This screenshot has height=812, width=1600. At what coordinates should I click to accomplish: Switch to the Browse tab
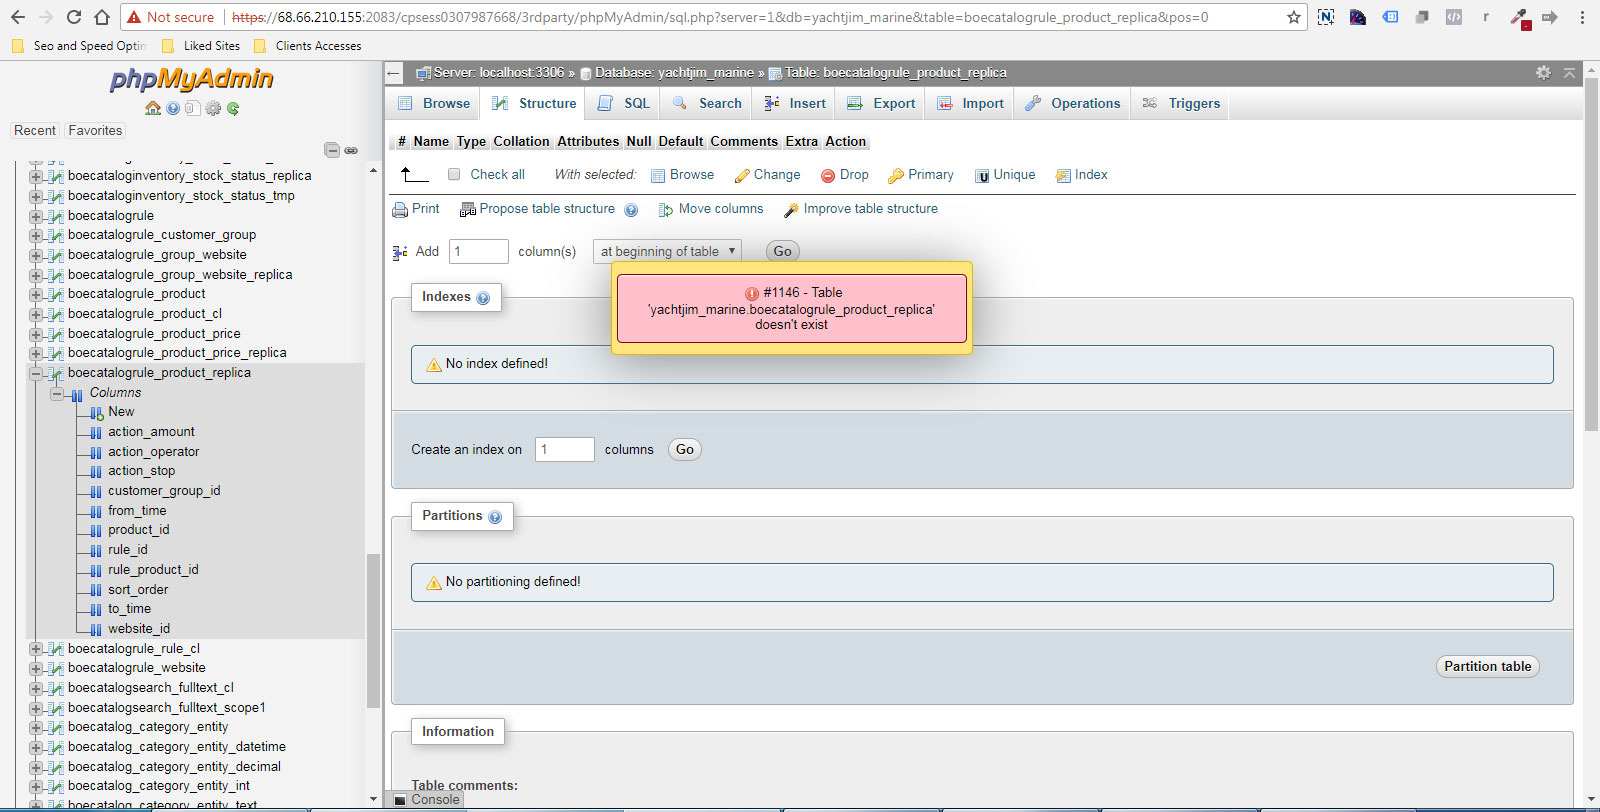tap(434, 103)
